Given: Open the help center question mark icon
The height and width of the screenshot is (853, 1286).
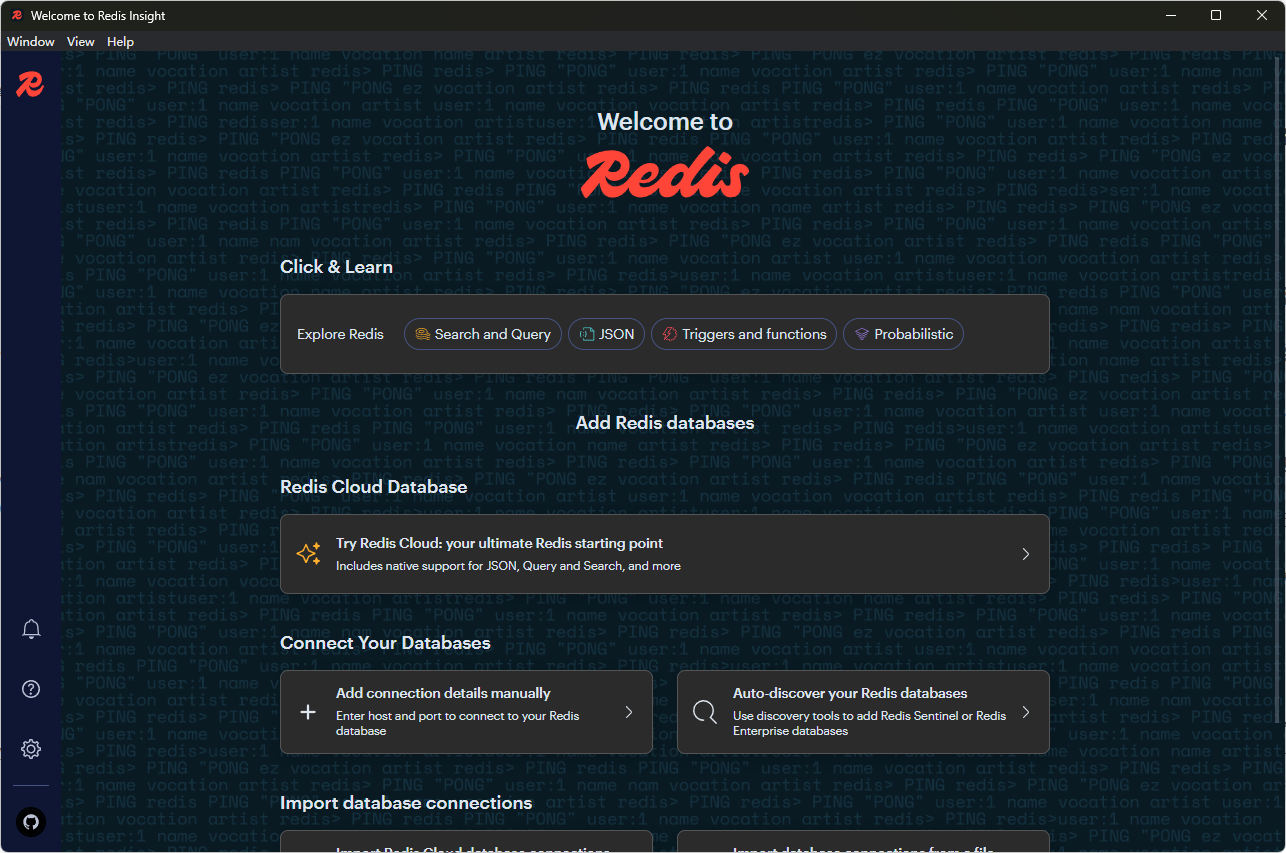Looking at the screenshot, I should [31, 689].
